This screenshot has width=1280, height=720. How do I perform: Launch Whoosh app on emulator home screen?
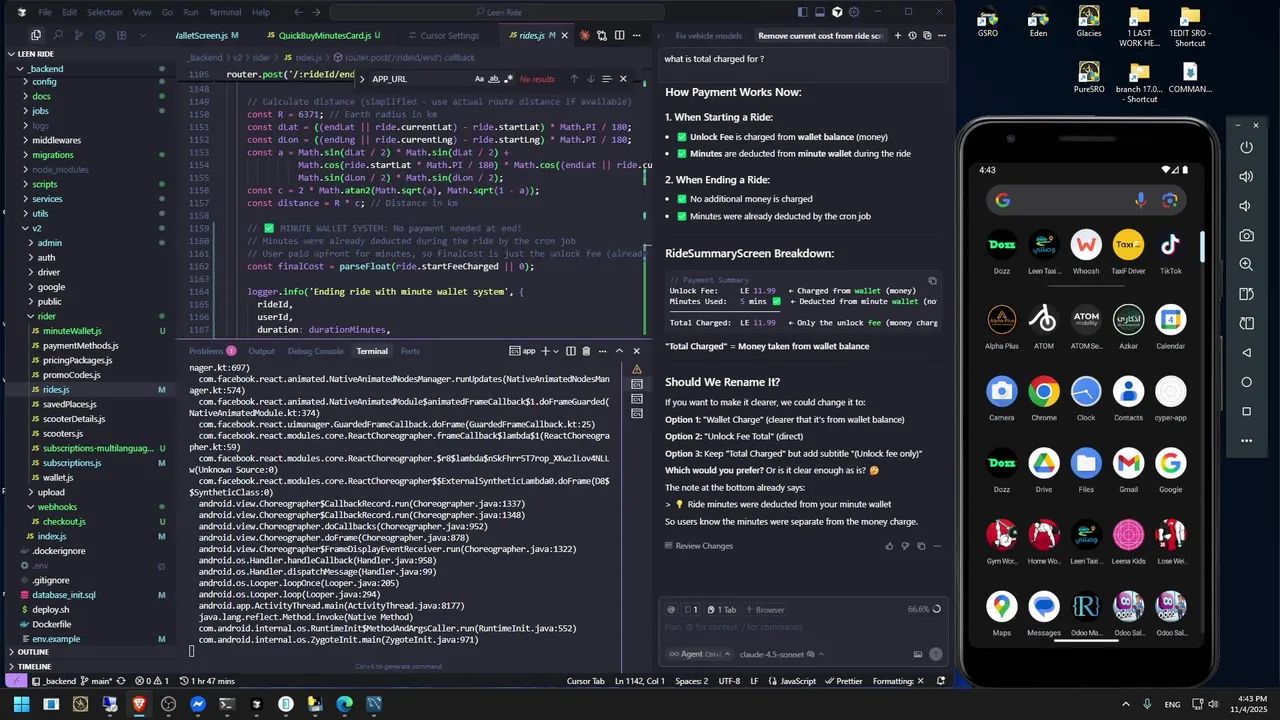[x=1086, y=252]
